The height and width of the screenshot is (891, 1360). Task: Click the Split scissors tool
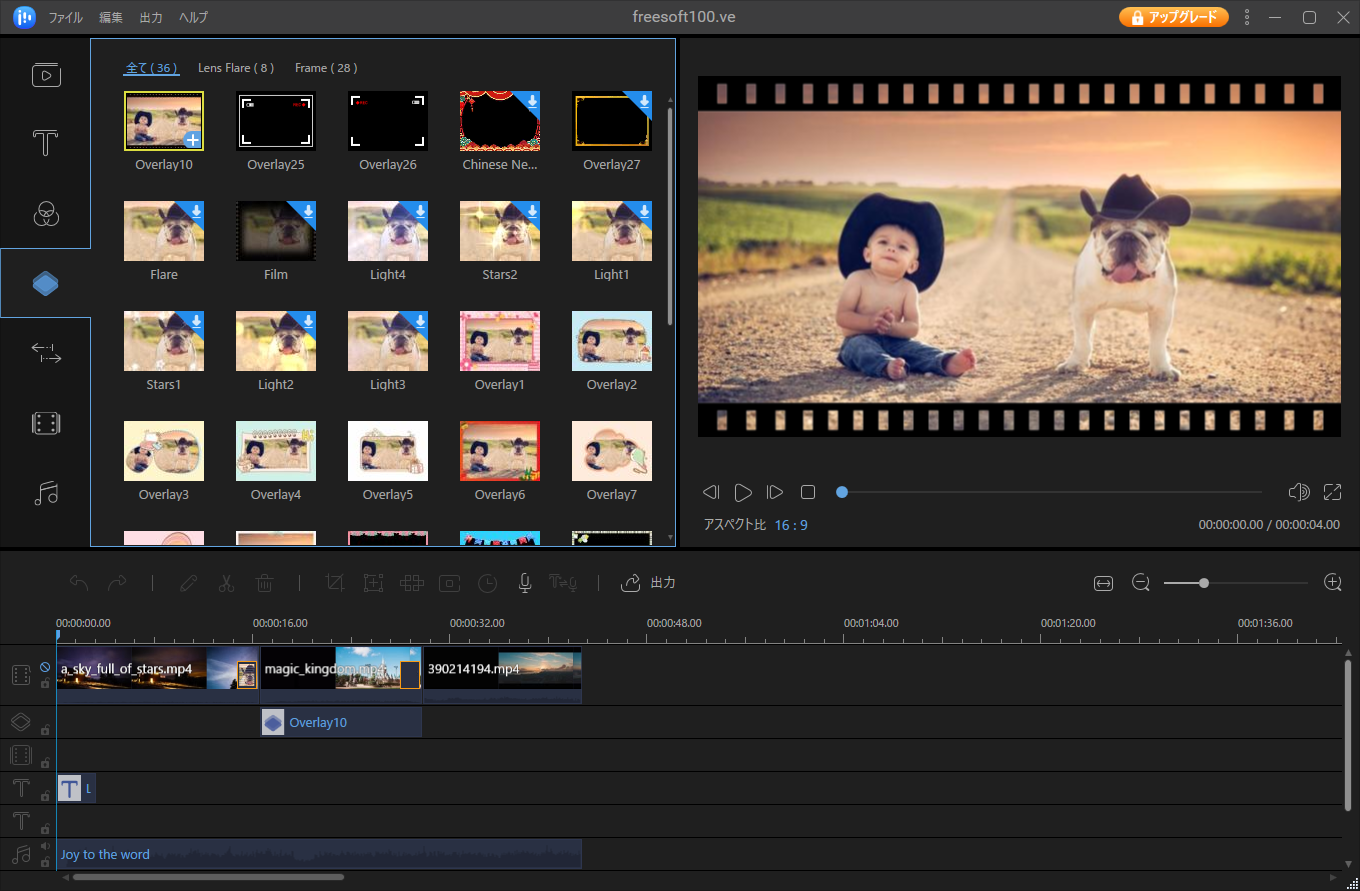click(x=226, y=583)
